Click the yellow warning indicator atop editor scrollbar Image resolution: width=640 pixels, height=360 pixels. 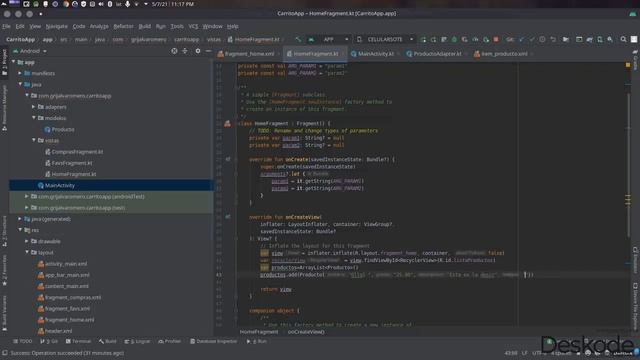point(628,65)
